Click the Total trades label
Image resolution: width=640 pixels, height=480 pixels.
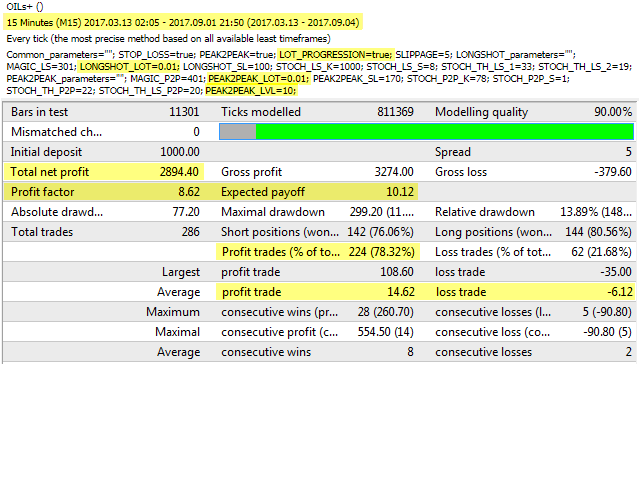[x=42, y=232]
